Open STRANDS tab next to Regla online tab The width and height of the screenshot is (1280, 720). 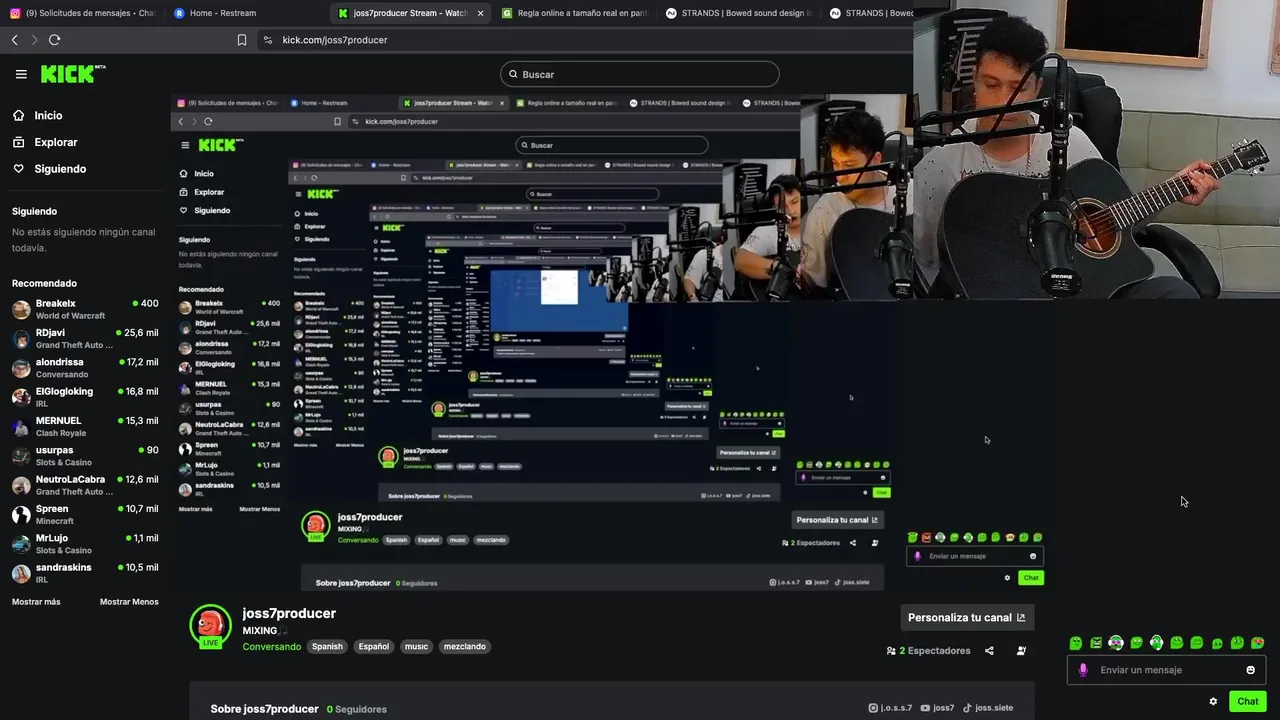click(x=738, y=13)
